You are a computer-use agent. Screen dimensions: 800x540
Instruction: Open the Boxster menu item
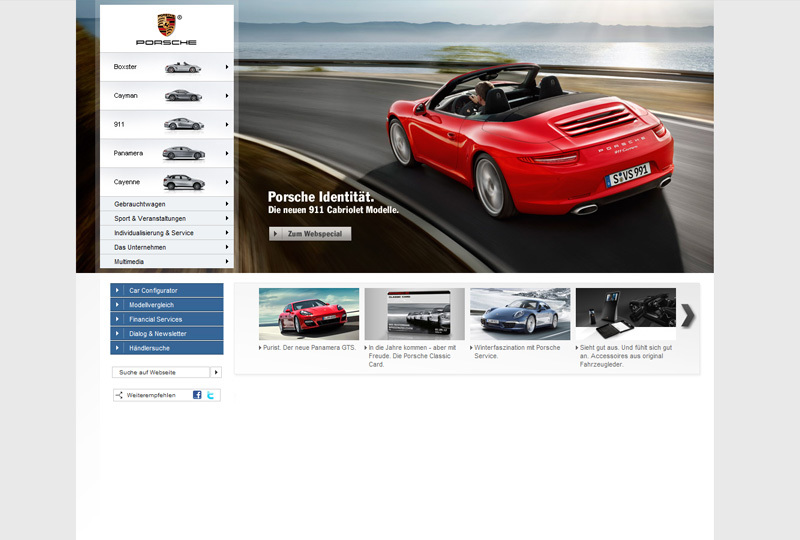pyautogui.click(x=167, y=67)
